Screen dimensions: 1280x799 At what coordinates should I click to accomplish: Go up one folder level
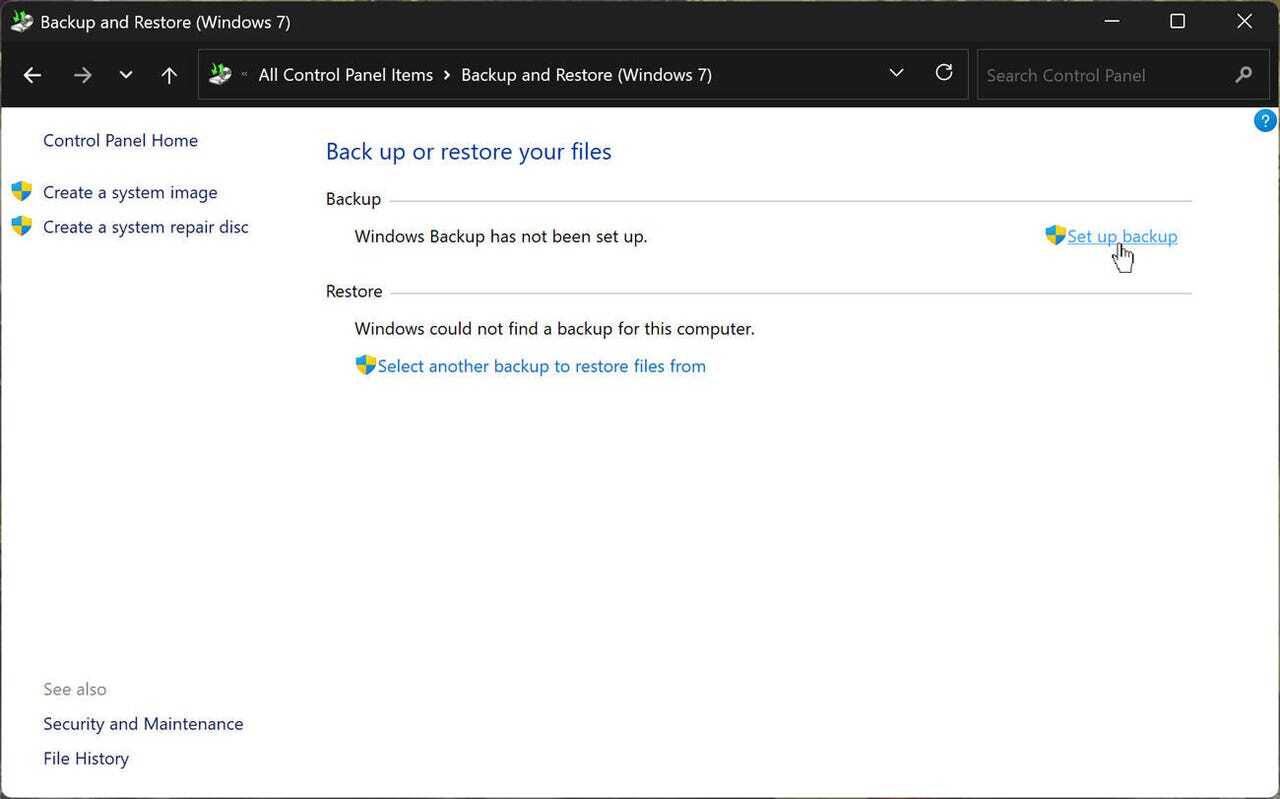click(x=169, y=75)
